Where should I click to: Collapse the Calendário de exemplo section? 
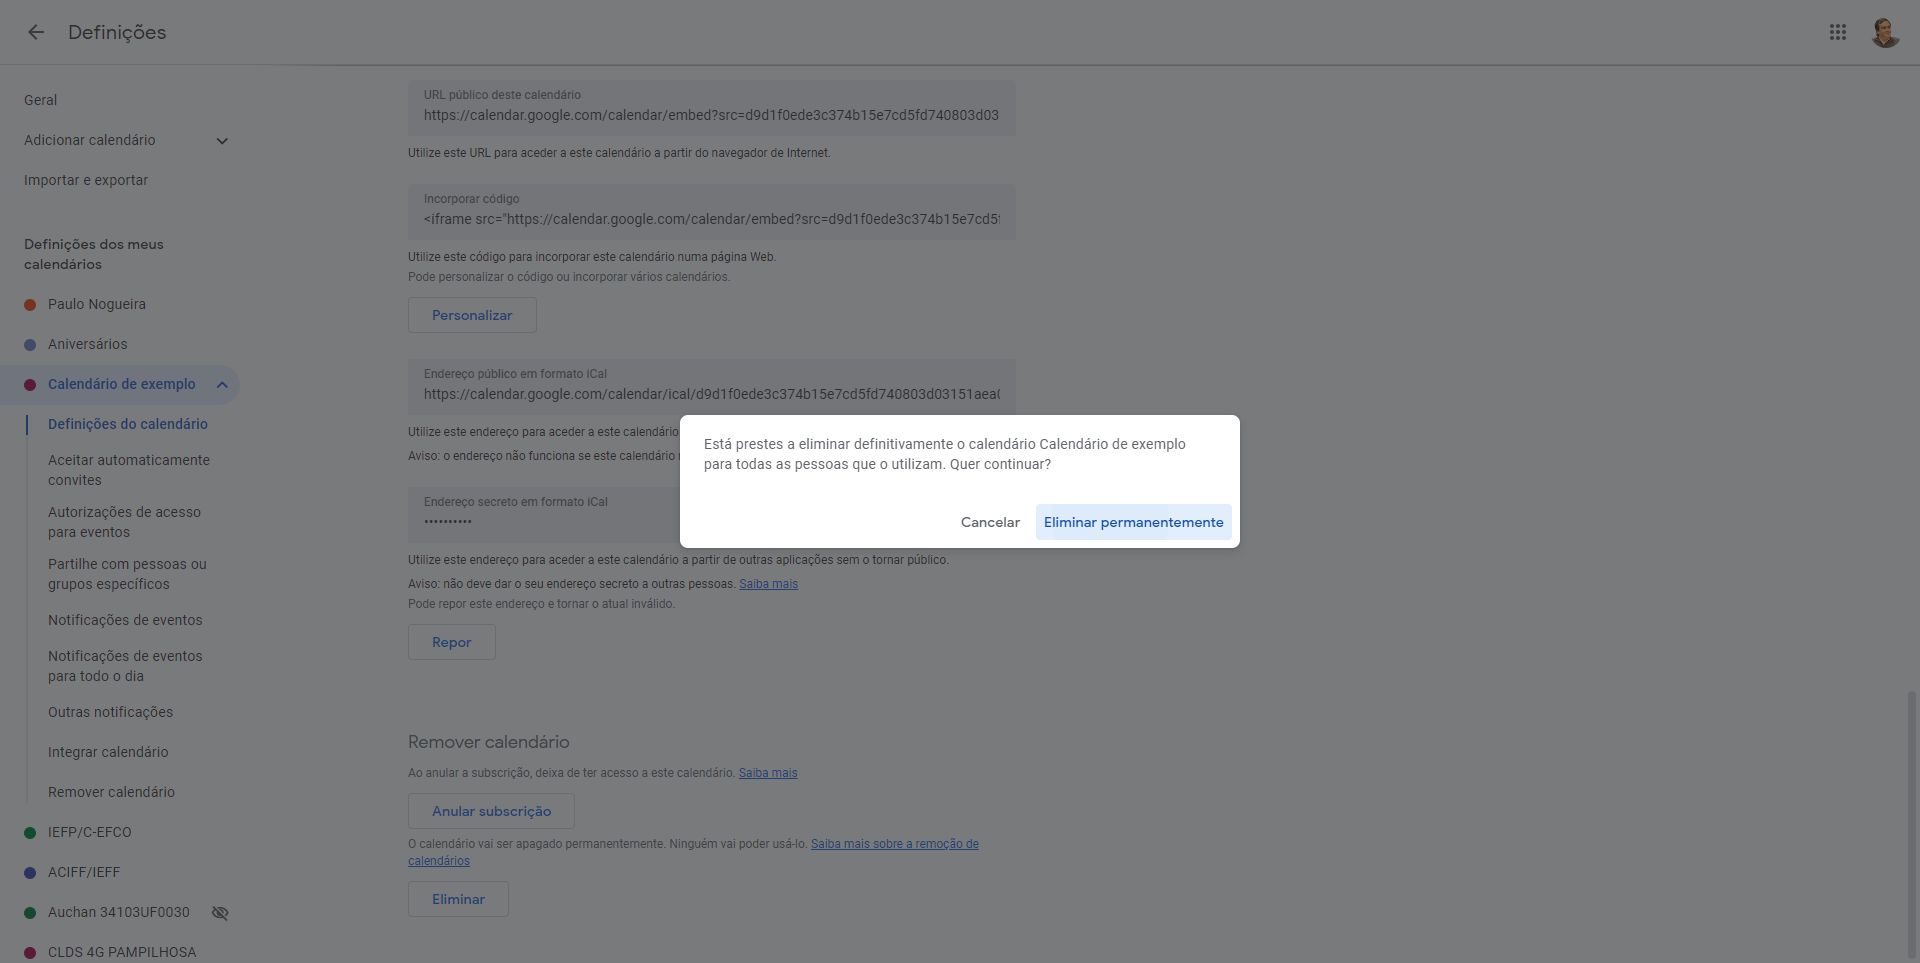click(222, 385)
